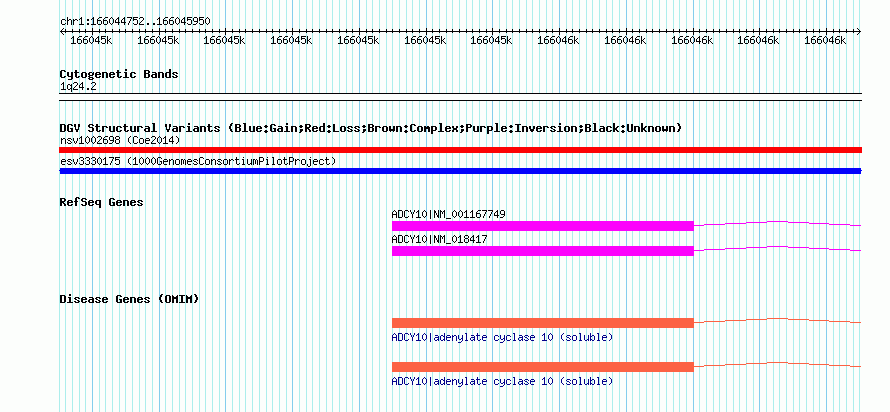Click the DGV Structural Variants track title
Image resolution: width=890 pixels, height=412 pixels.
(x=370, y=128)
